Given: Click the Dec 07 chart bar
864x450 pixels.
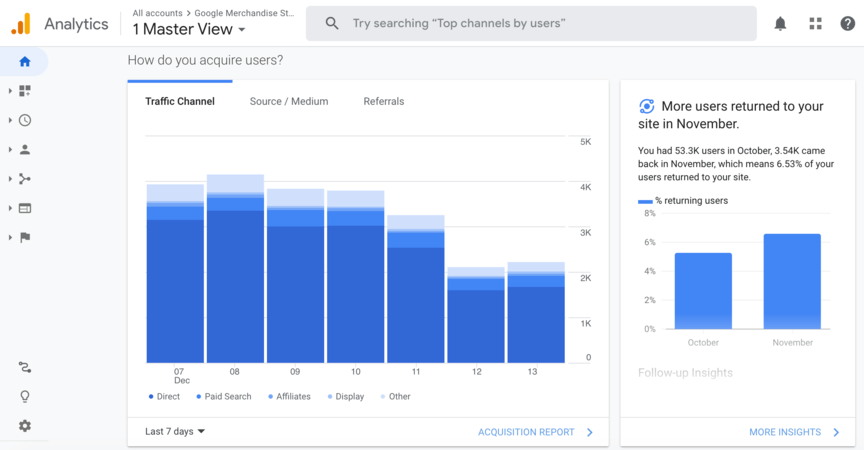Looking at the screenshot, I should pyautogui.click(x=175, y=273).
